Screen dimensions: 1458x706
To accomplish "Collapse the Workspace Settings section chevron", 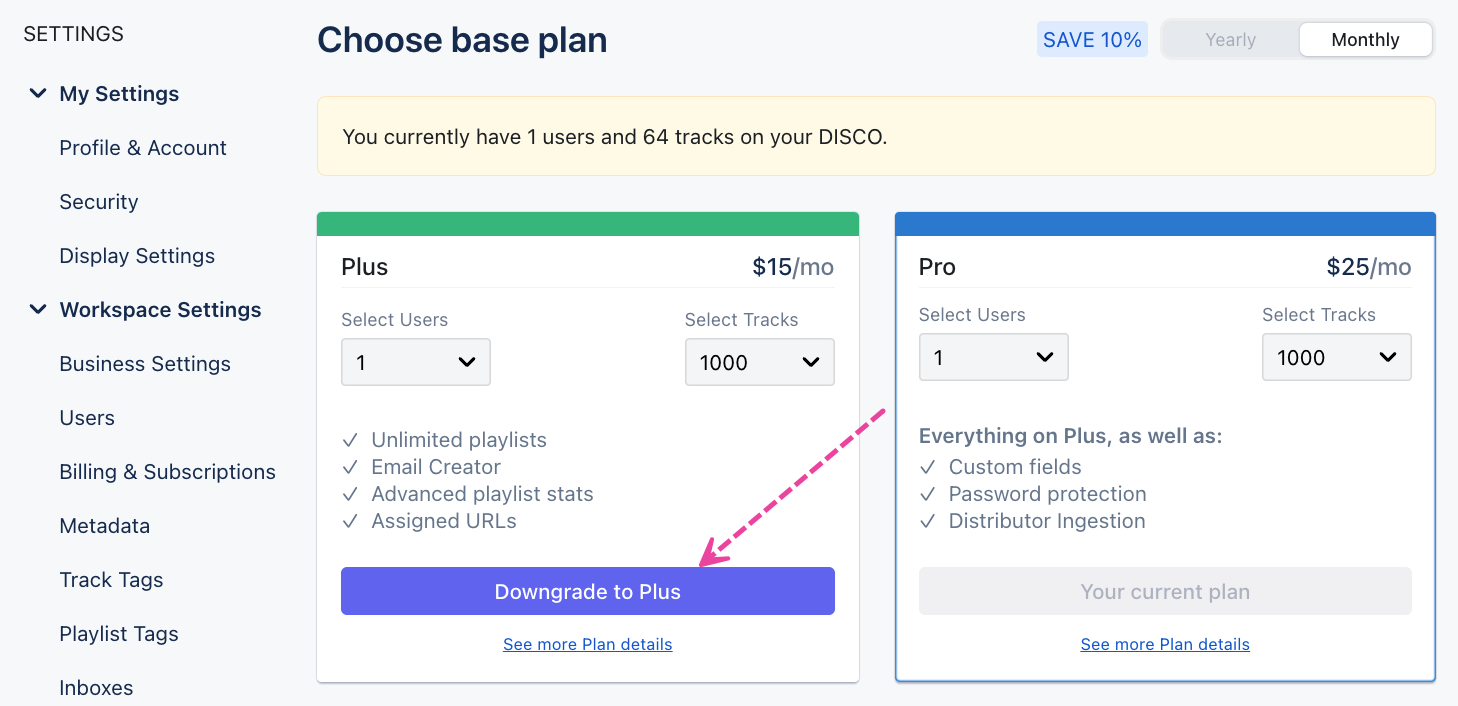I will pyautogui.click(x=38, y=310).
